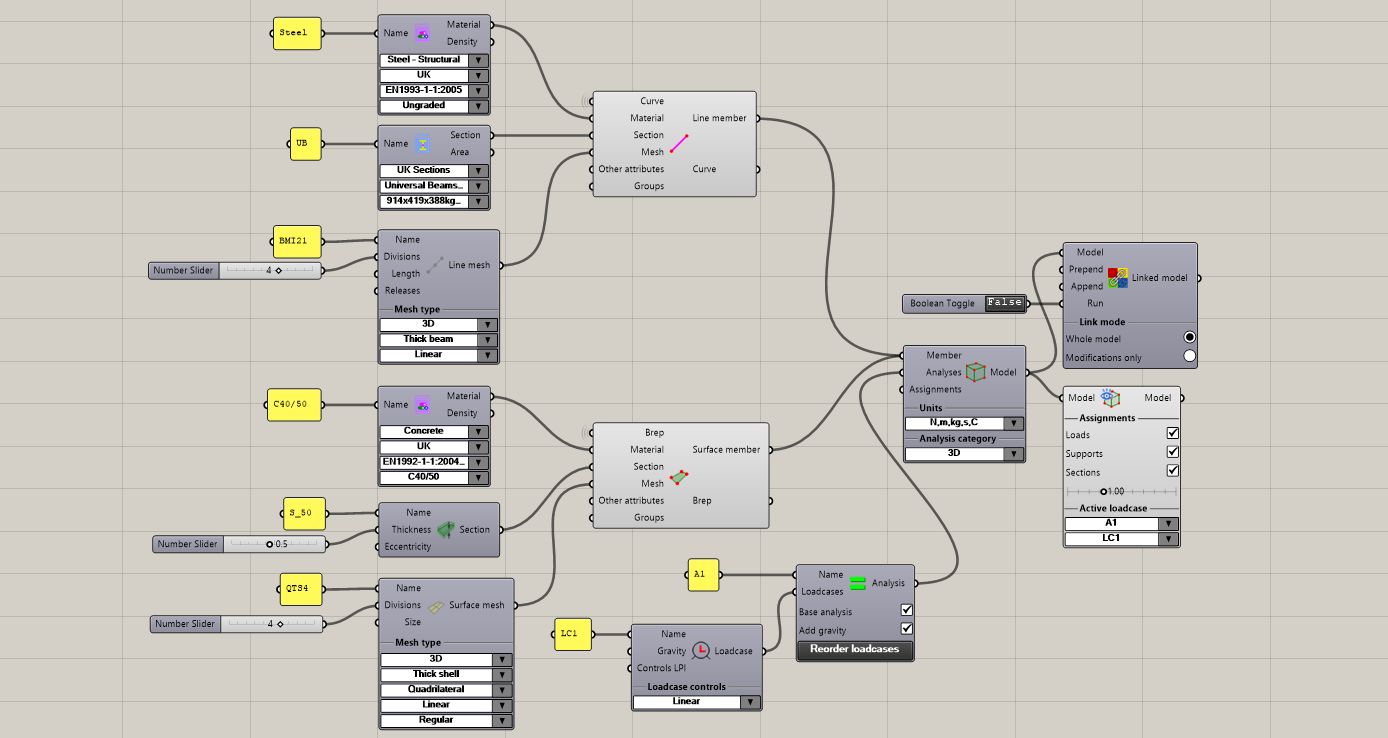Click the Analyses input label
The height and width of the screenshot is (738, 1388).
(944, 373)
